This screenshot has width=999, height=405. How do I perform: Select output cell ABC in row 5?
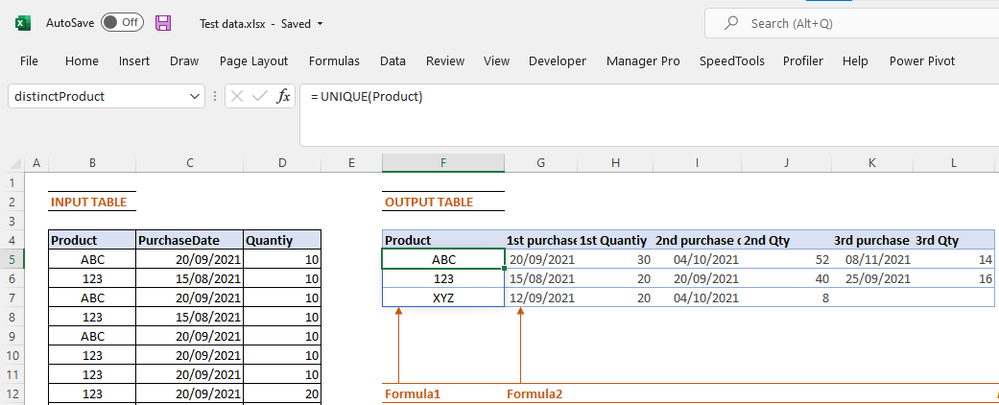[443, 259]
